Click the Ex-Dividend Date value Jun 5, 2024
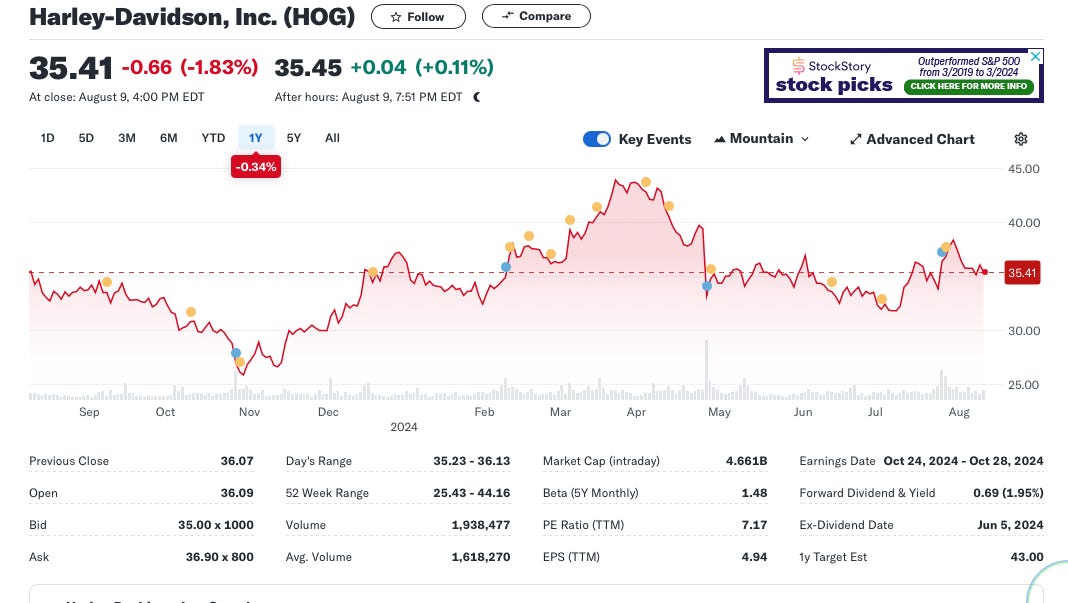This screenshot has height=603, width=1068. tap(1010, 525)
